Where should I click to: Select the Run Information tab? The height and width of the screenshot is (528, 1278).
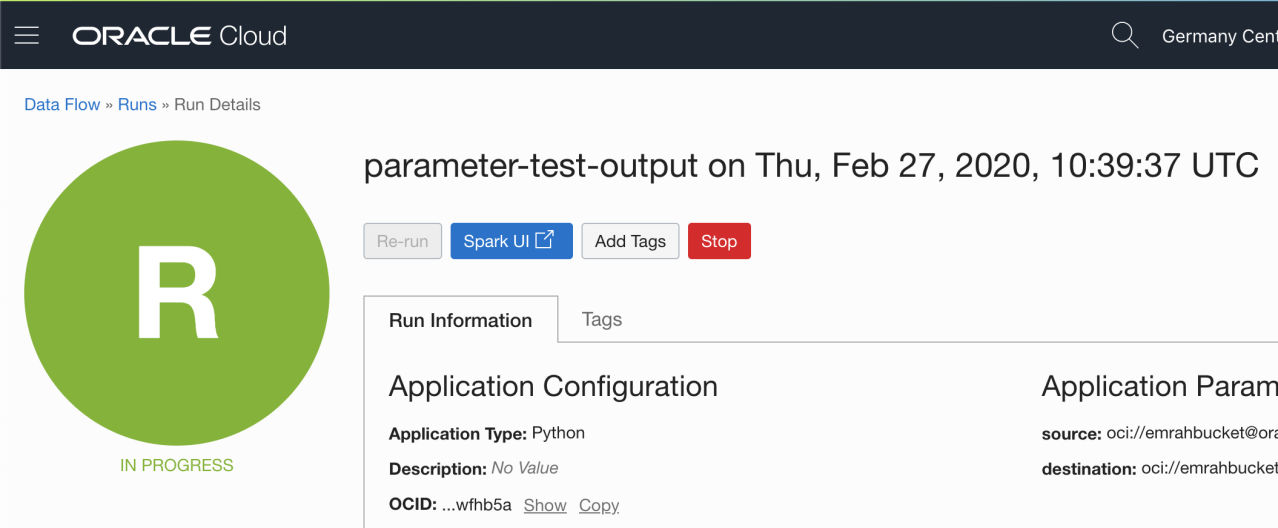pos(460,321)
